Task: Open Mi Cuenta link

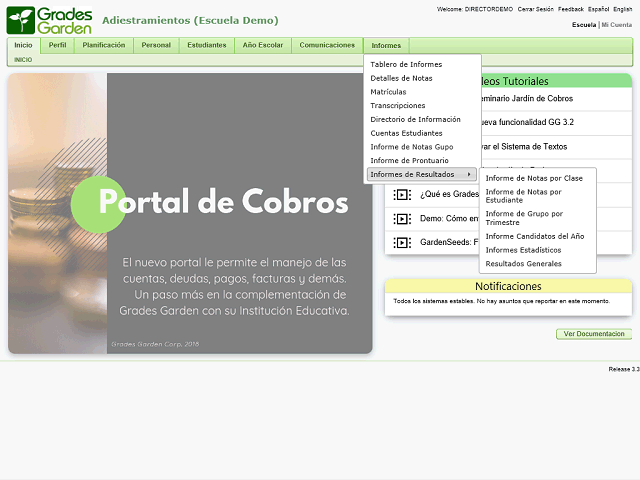Action: (x=616, y=25)
